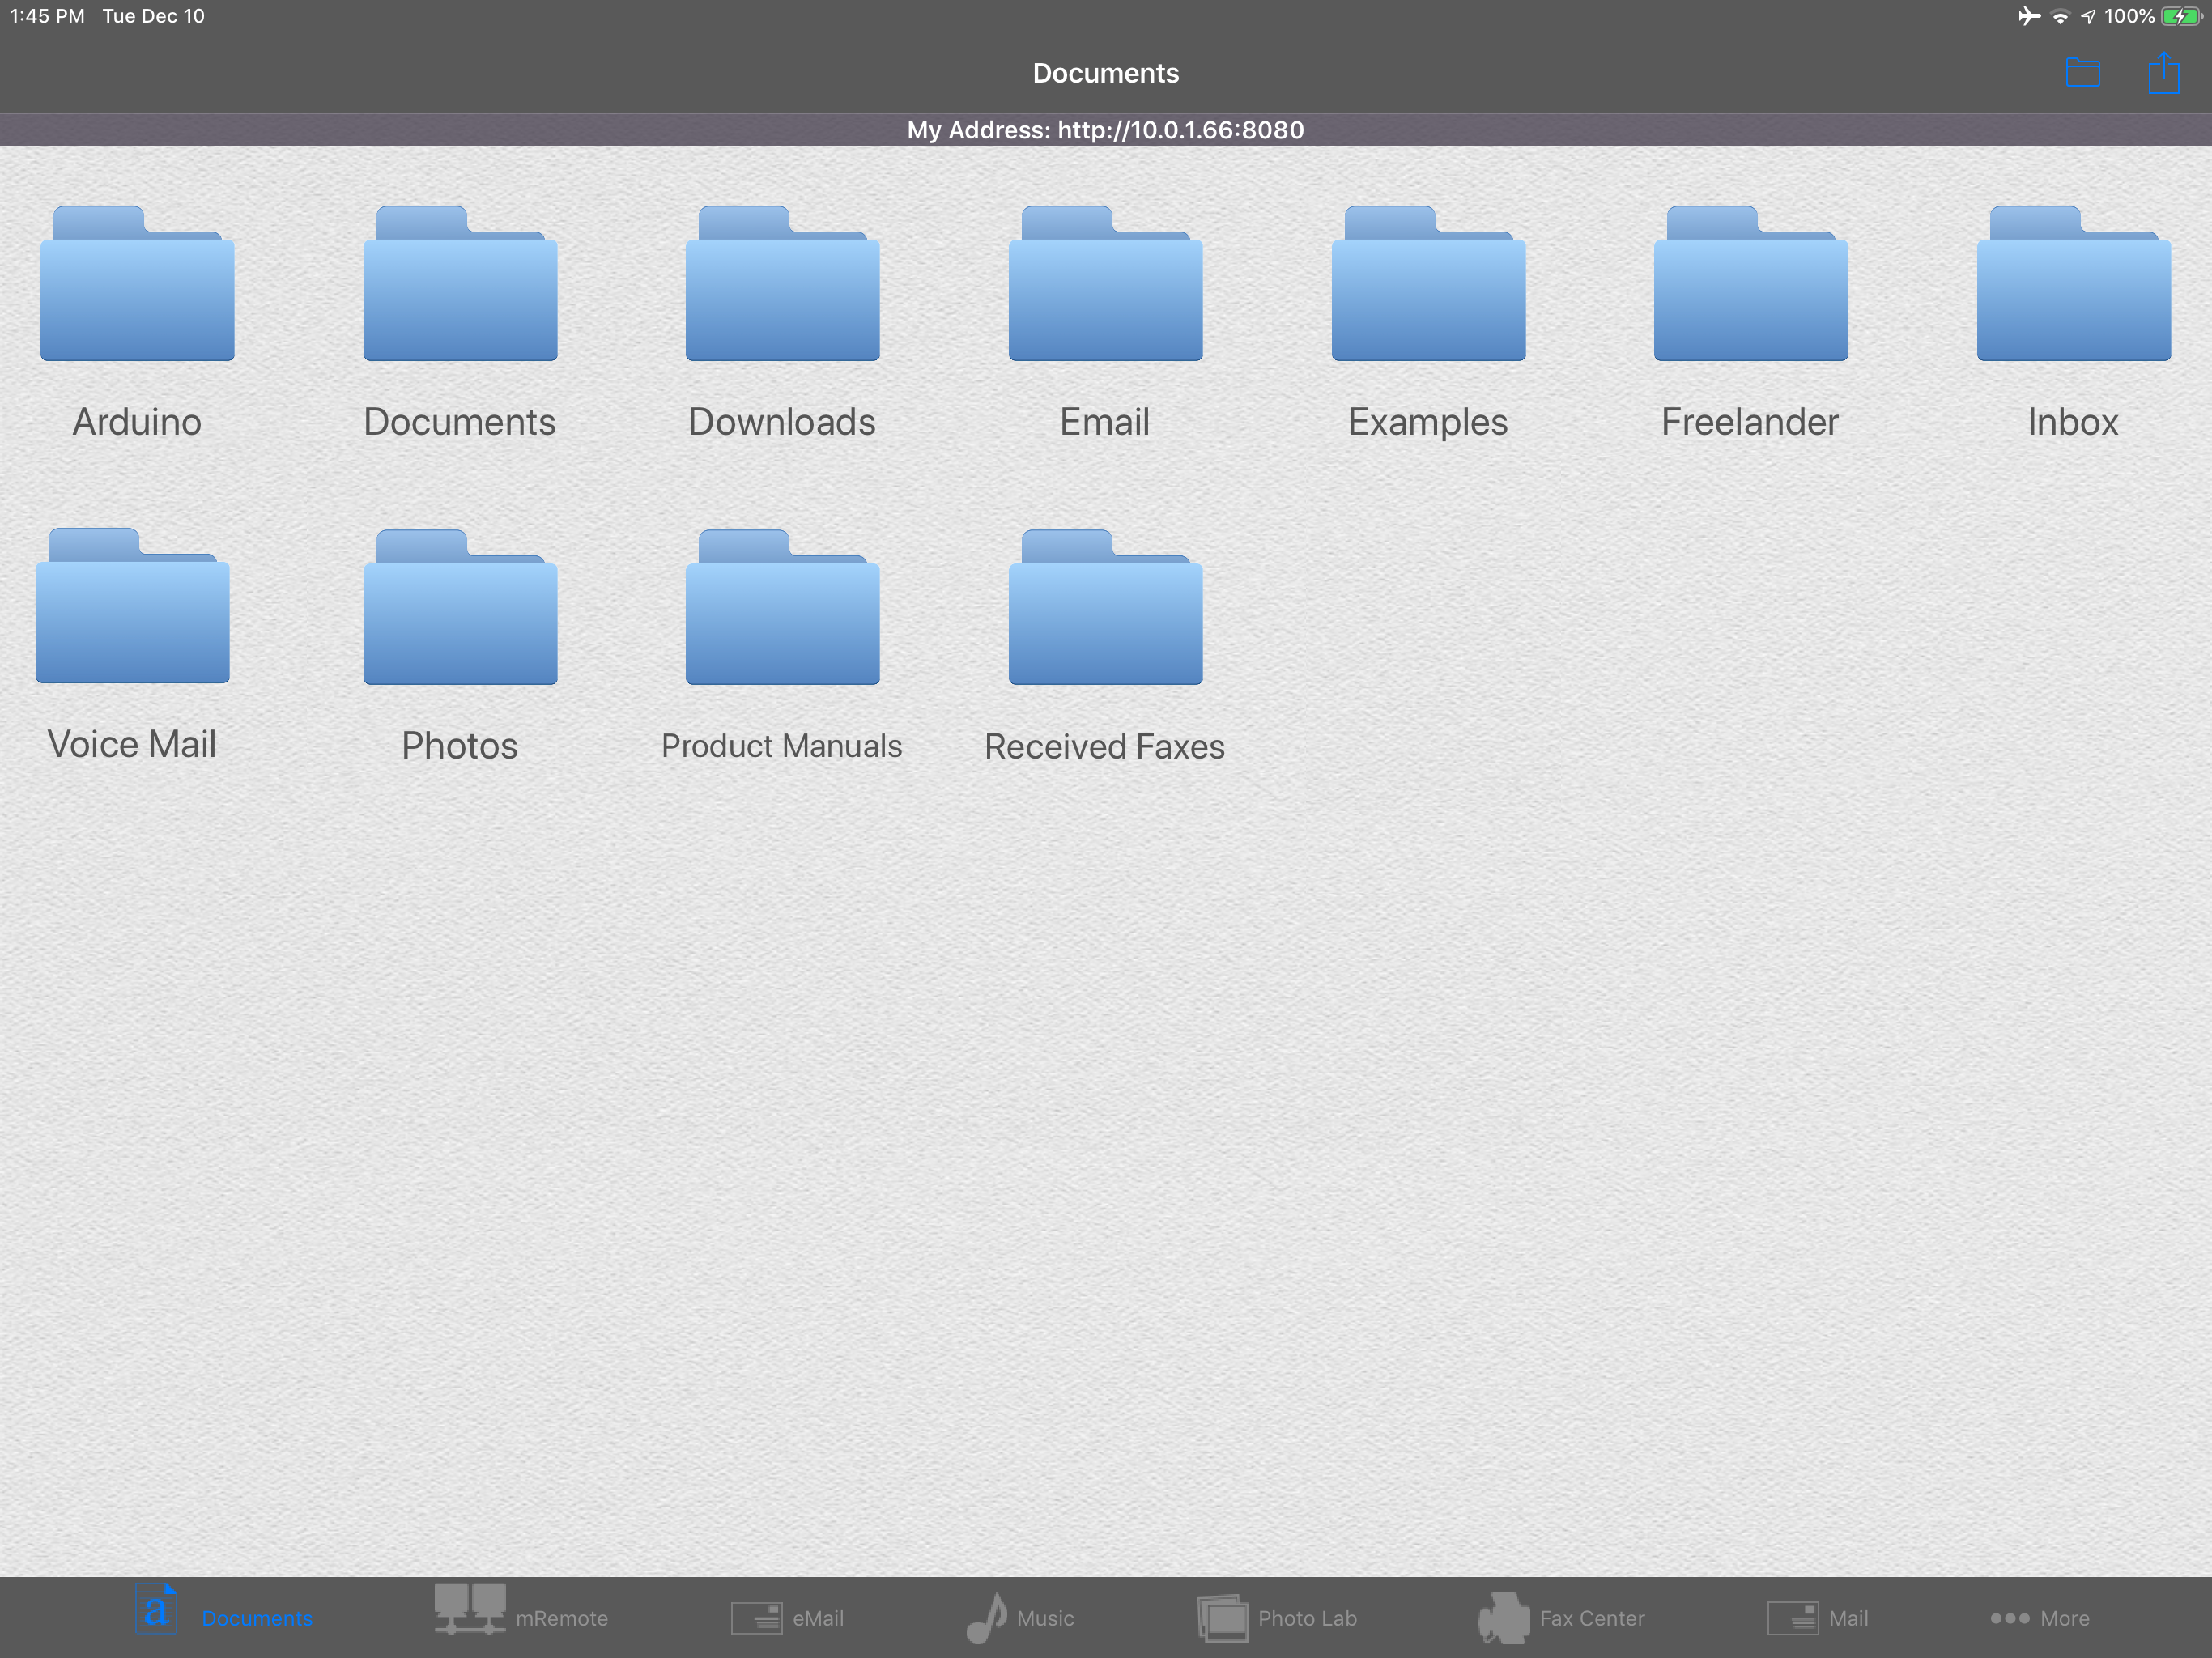Image resolution: width=2212 pixels, height=1658 pixels.
Task: Tap the share icon in header
Action: 2163,73
